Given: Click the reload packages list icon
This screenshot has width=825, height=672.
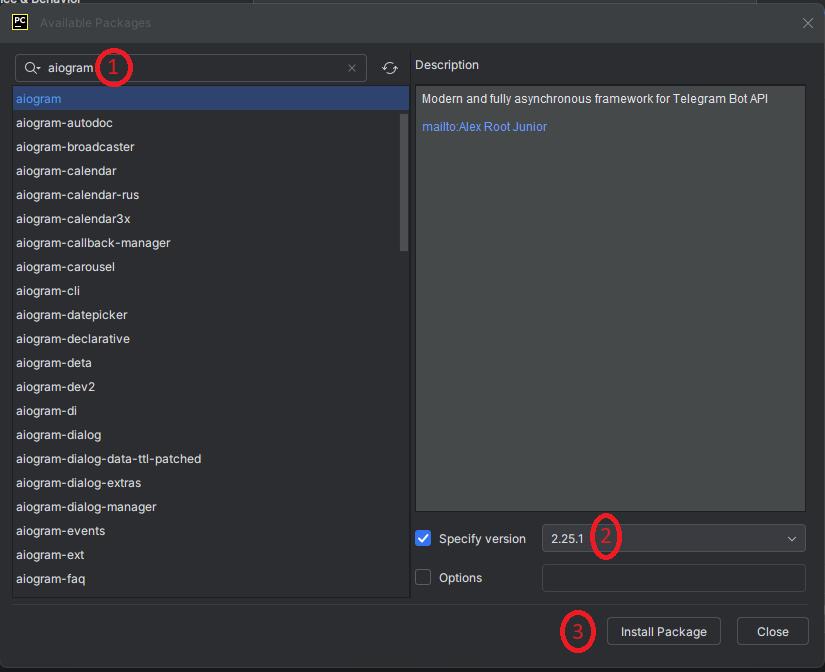Looking at the screenshot, I should click(390, 68).
